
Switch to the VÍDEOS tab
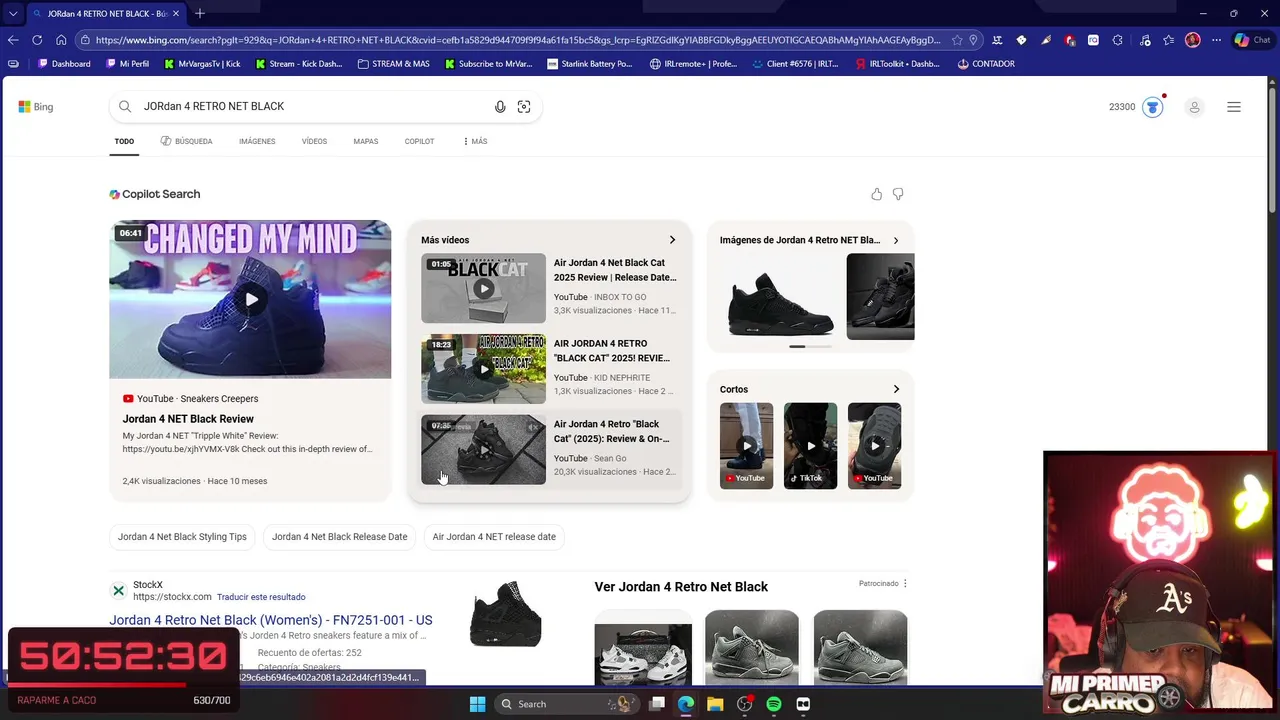(314, 142)
